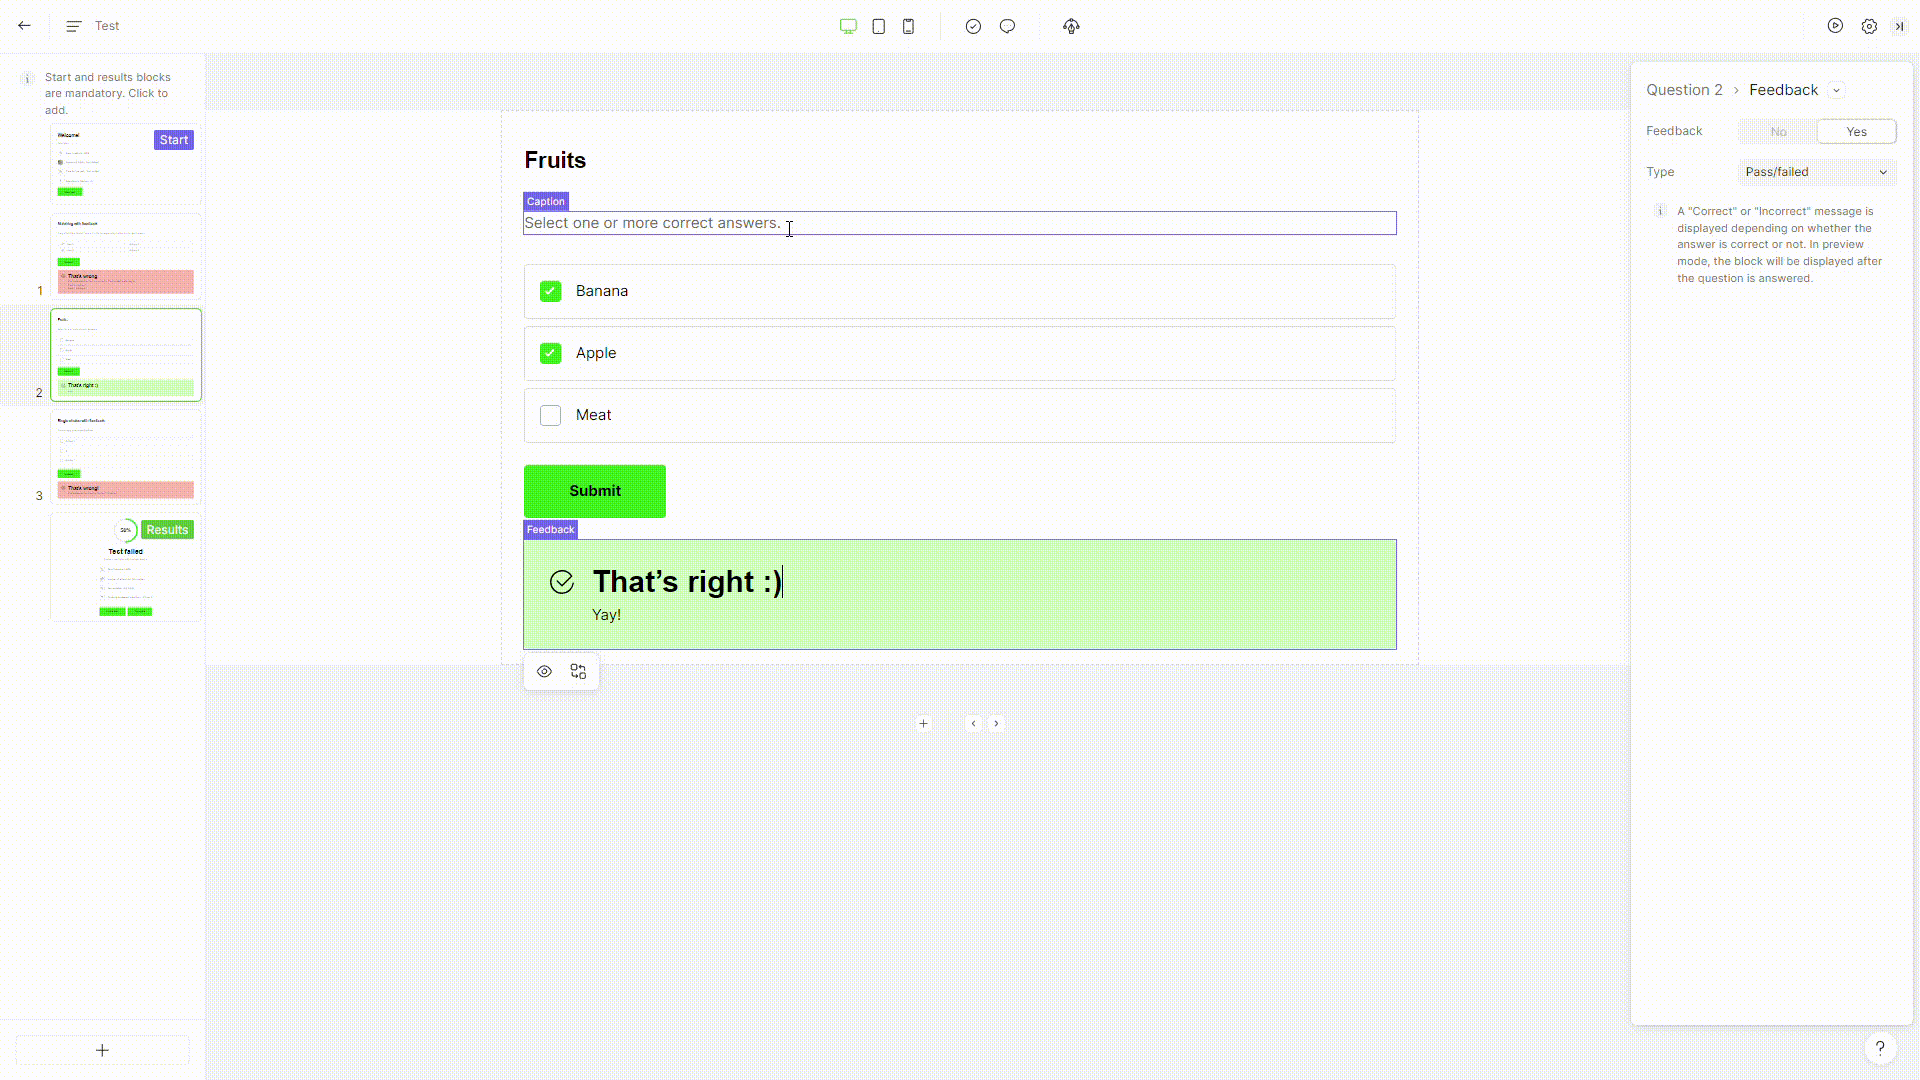Expand the Feedback breadcrumb dropdown arrow
The width and height of the screenshot is (1920, 1080).
(1836, 90)
